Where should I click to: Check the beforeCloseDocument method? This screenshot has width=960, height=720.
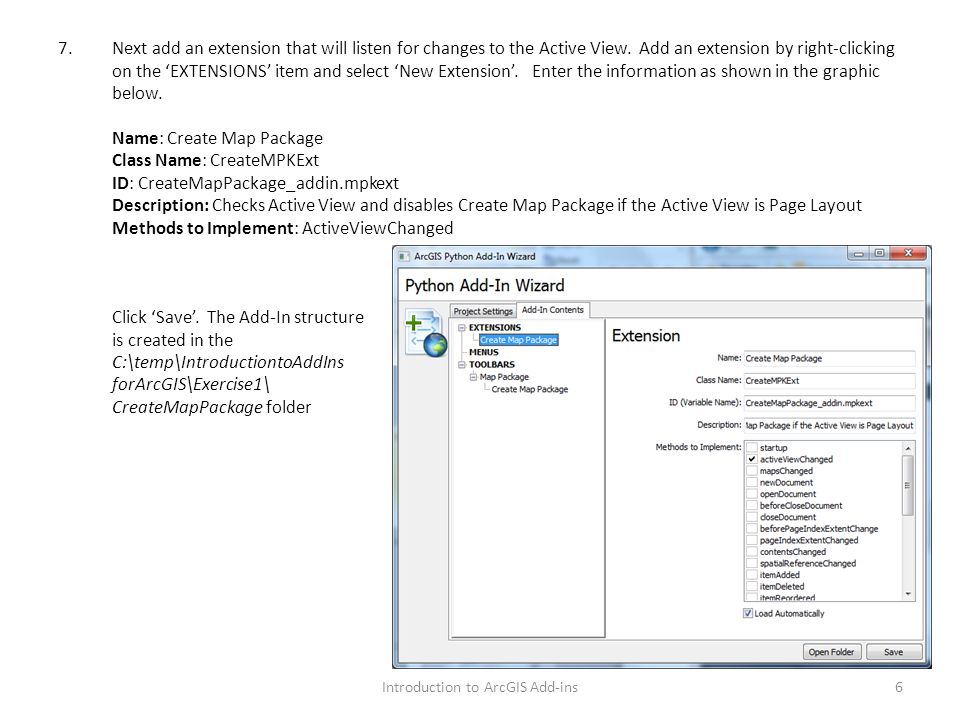752,506
